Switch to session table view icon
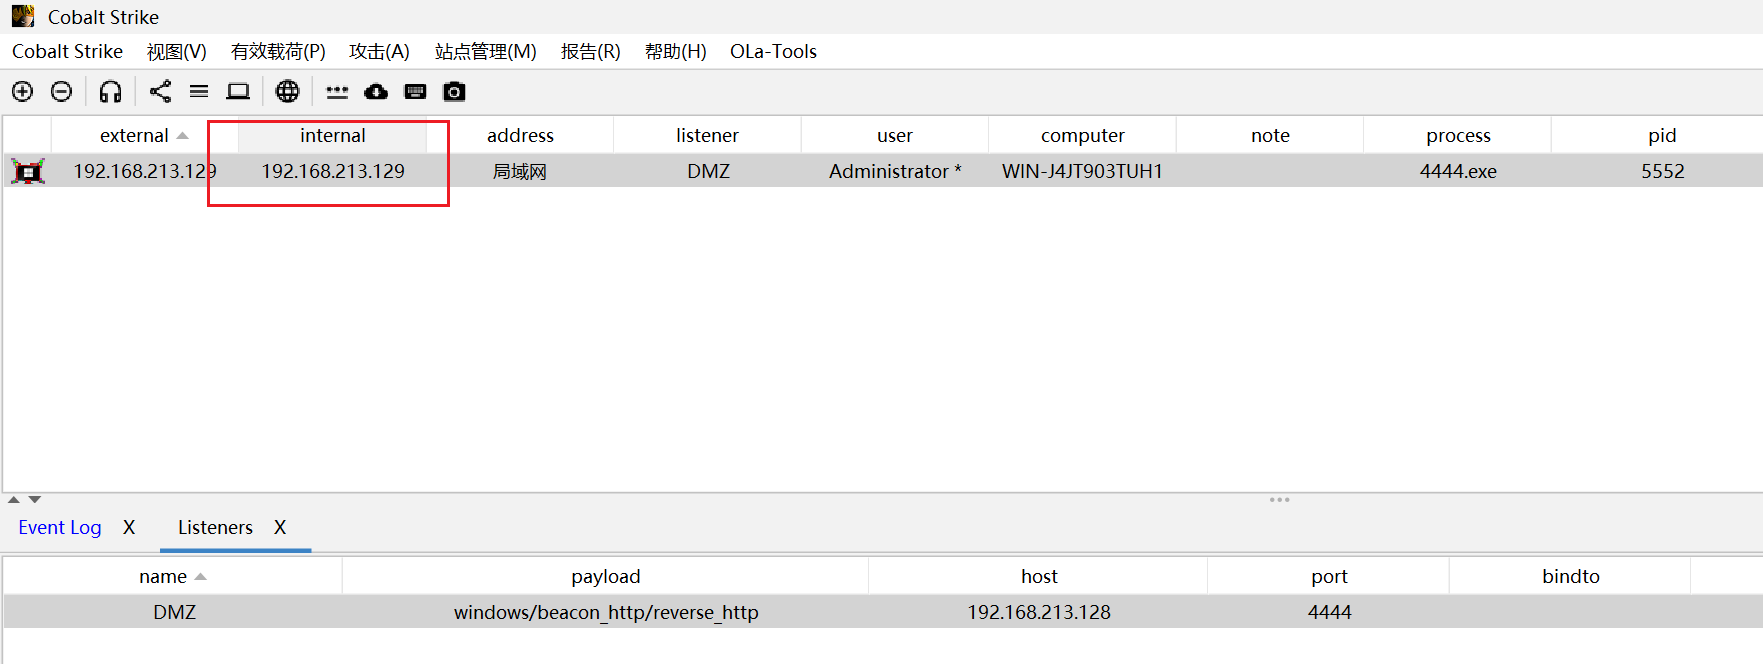1763x664 pixels. pos(199,92)
